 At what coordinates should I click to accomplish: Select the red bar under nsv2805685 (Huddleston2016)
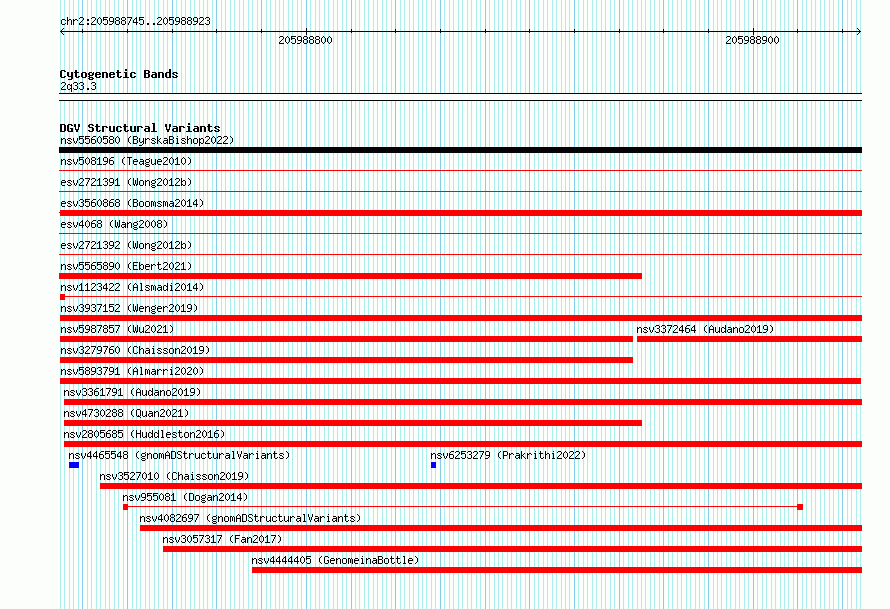(x=463, y=444)
